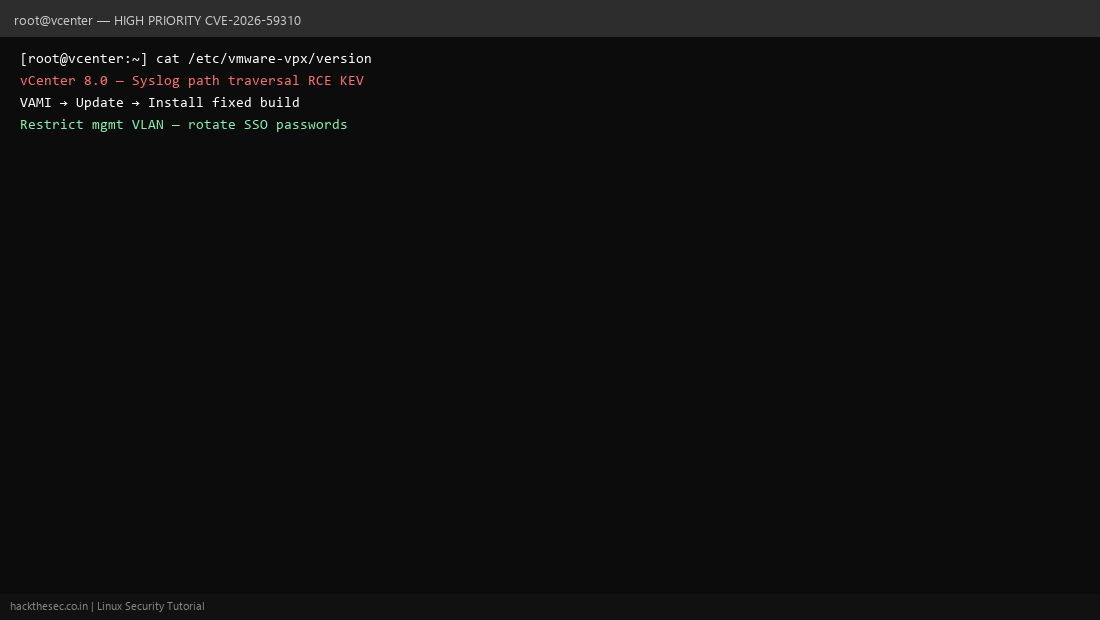This screenshot has height=620, width=1100.
Task: Select the red line 'vCenter 8.0 — Syslog path traversal RCE KEV'
Action: [x=192, y=81]
